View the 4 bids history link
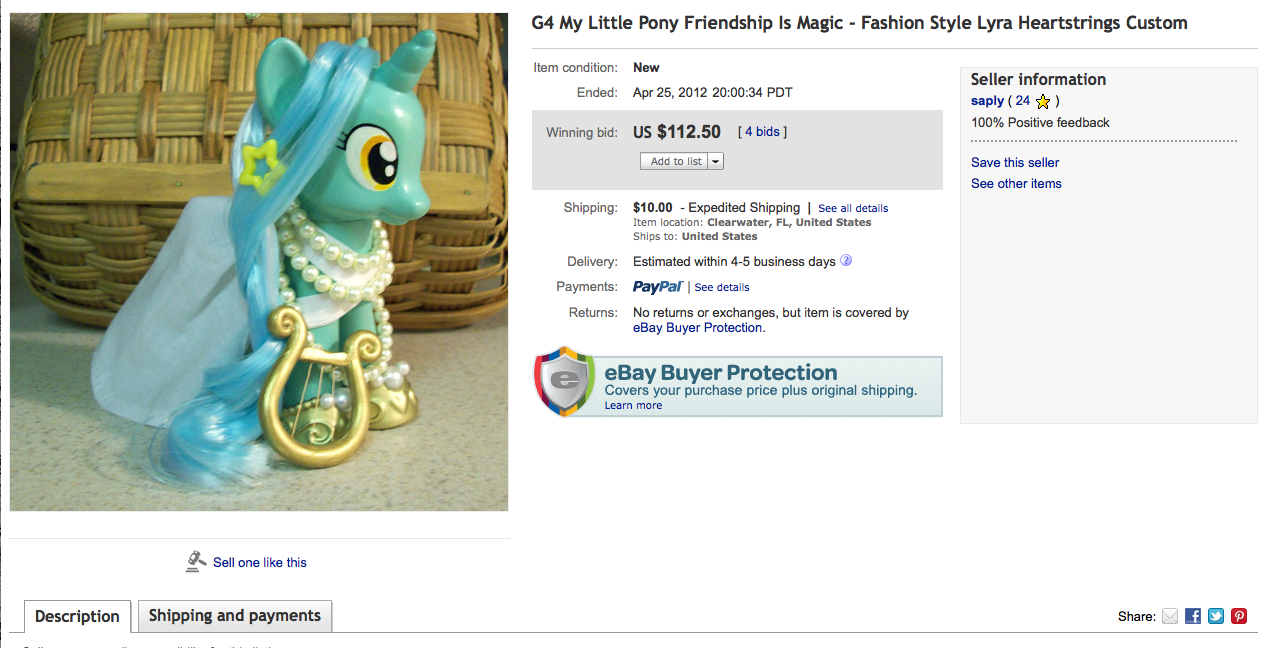This screenshot has width=1266, height=648. click(x=762, y=132)
